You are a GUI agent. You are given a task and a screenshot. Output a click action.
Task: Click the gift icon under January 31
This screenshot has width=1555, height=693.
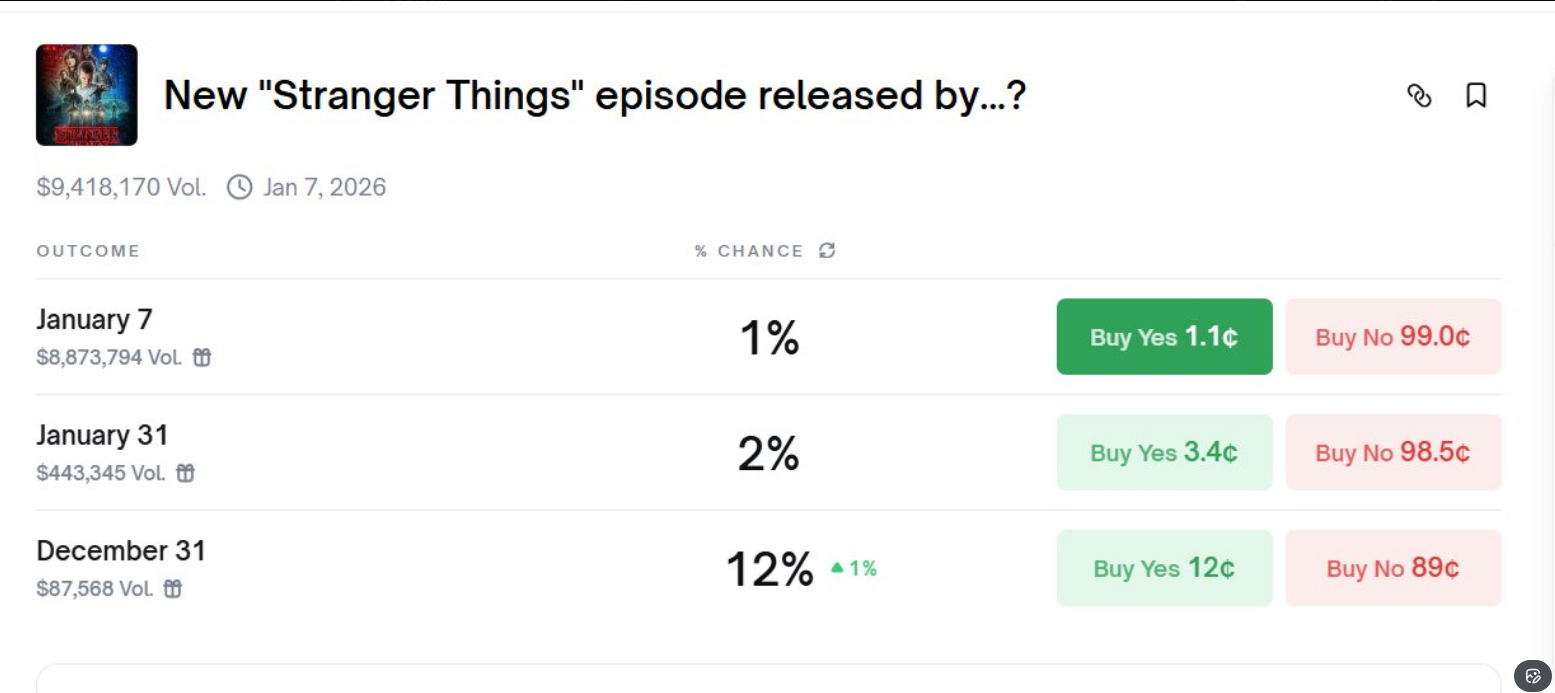click(185, 473)
